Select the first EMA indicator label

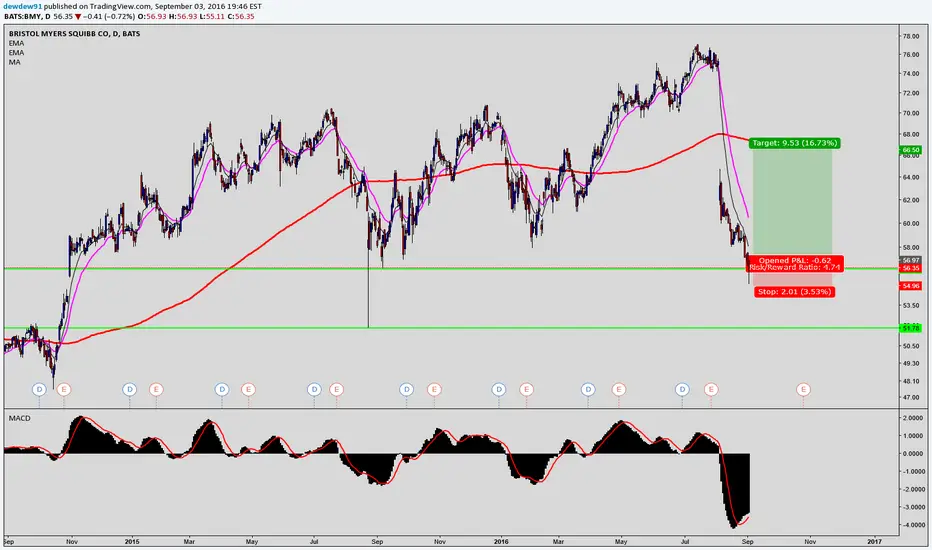[x=17, y=43]
